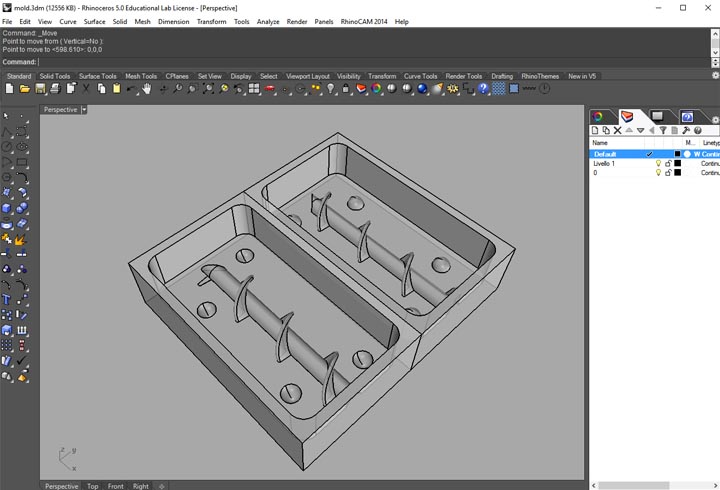Select the Box solid tool icon
This screenshot has height=490, width=720.
(6, 208)
